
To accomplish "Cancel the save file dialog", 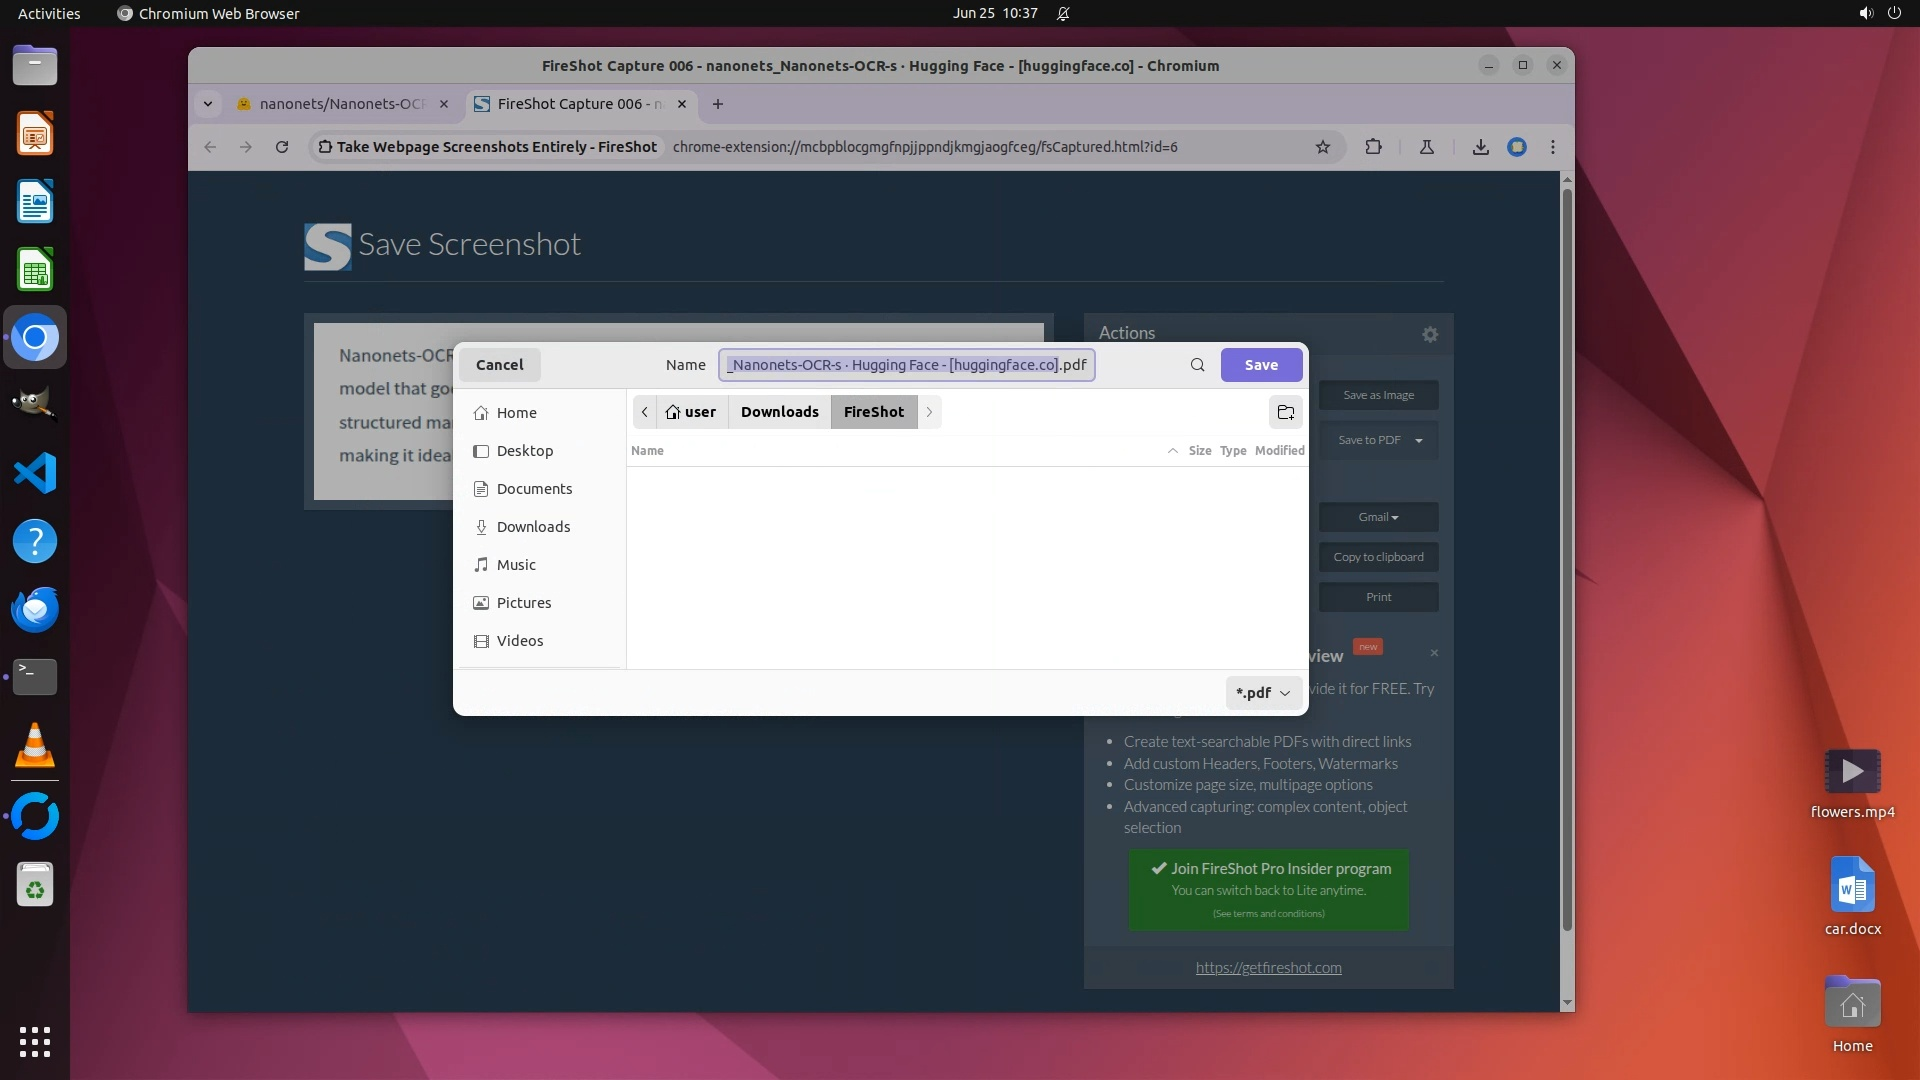I will tap(499, 365).
